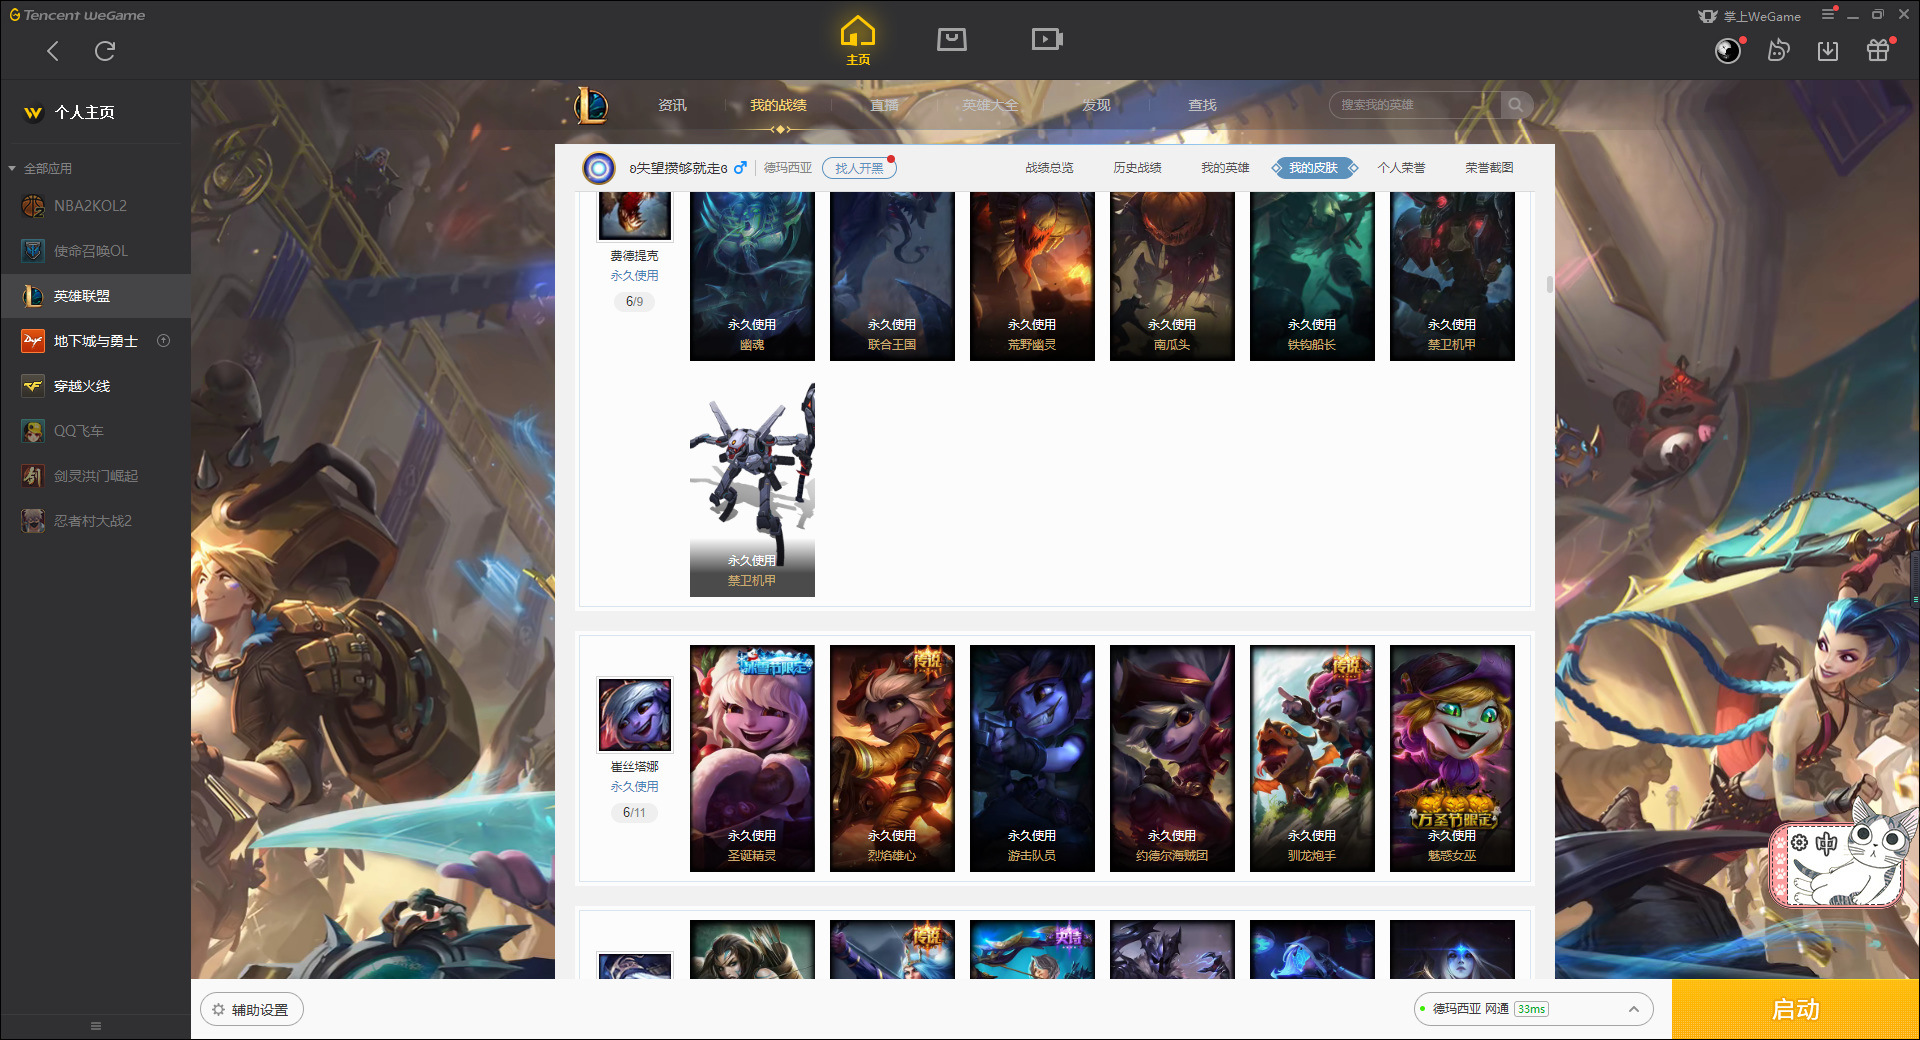Select 英雄联盟 in the sidebar
Image resolution: width=1920 pixels, height=1040 pixels.
point(95,296)
